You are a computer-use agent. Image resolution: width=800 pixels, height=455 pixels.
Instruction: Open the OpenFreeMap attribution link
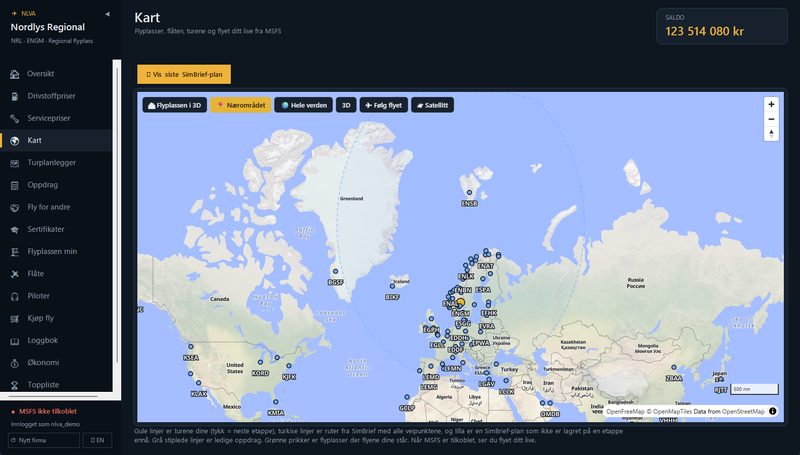coord(625,411)
